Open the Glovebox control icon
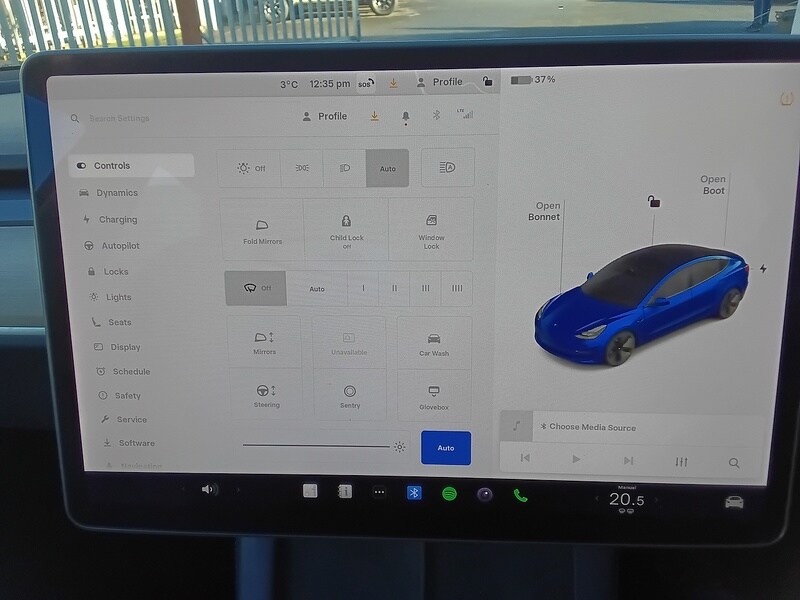This screenshot has width=800, height=600. click(x=433, y=395)
